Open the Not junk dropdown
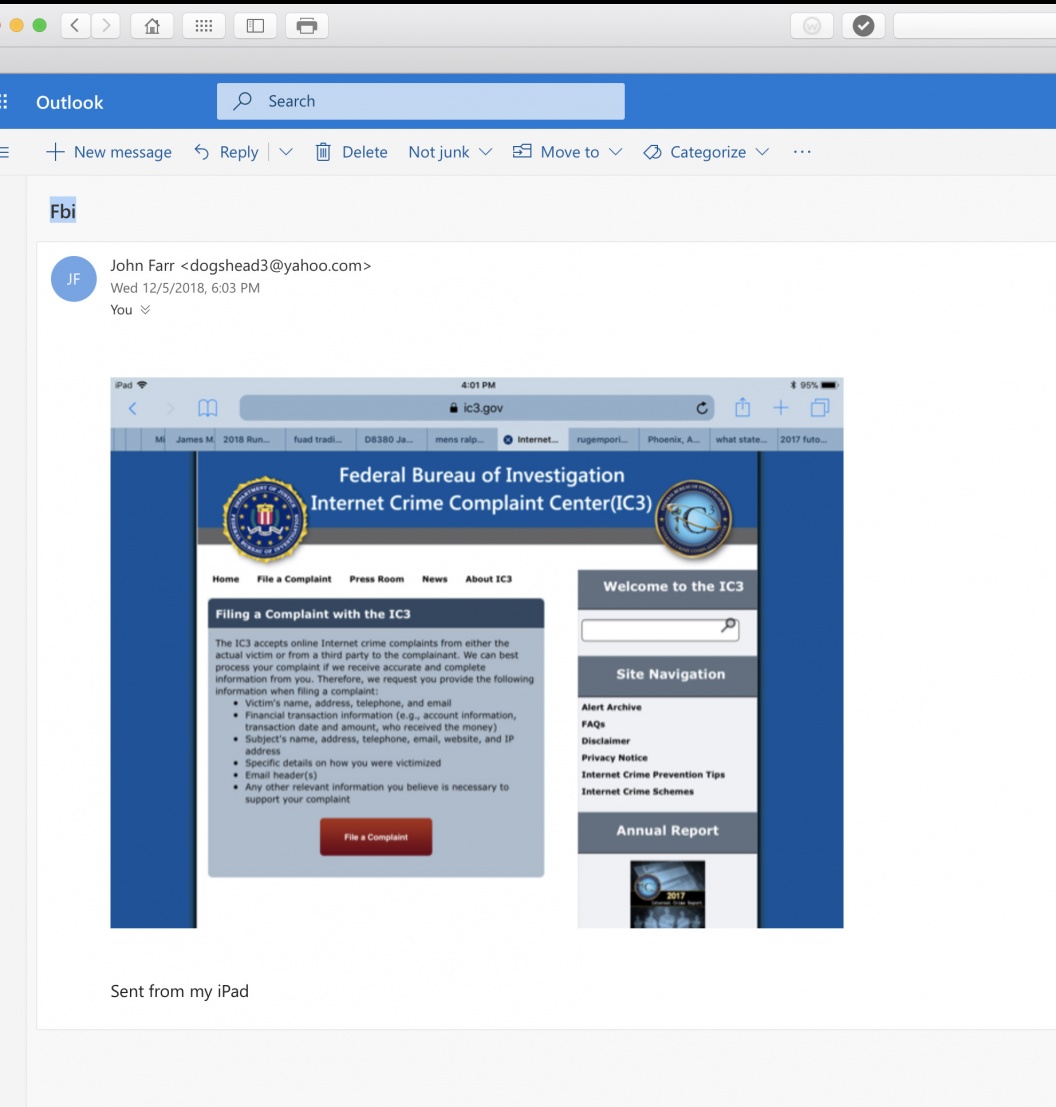 450,152
